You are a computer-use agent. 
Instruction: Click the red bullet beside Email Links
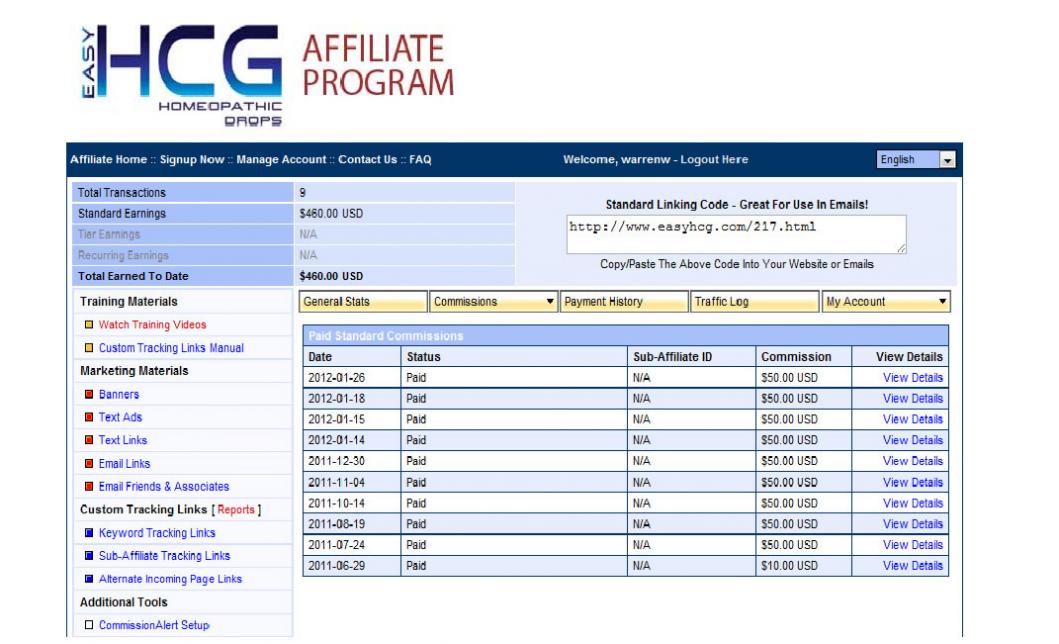pos(88,464)
